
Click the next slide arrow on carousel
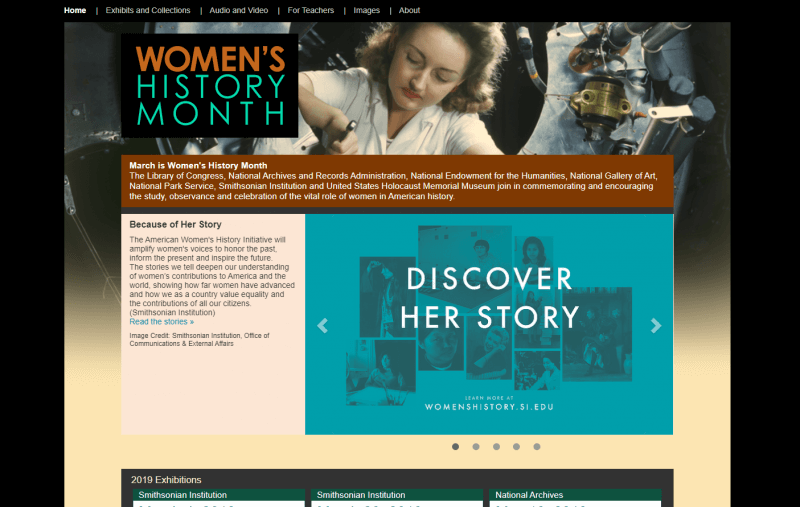[656, 325]
